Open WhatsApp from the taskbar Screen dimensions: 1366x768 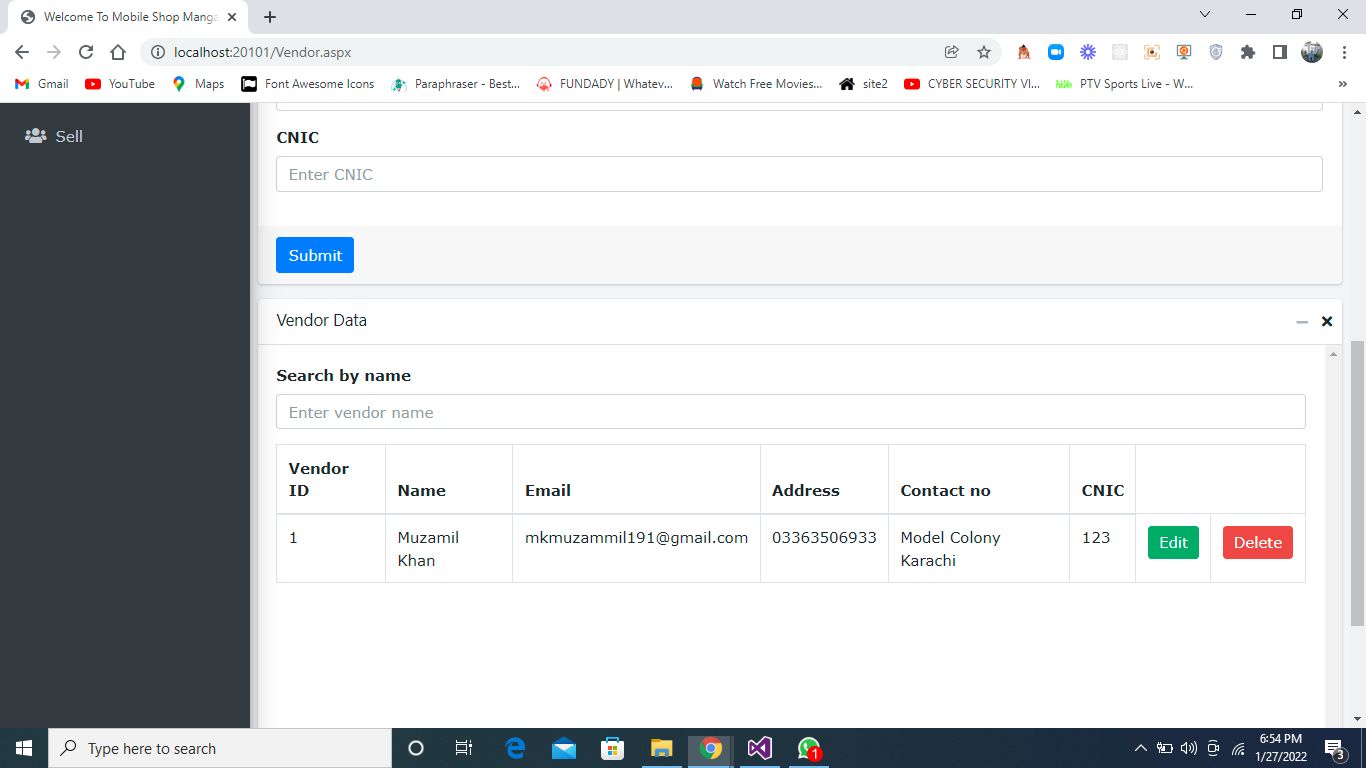(x=807, y=748)
